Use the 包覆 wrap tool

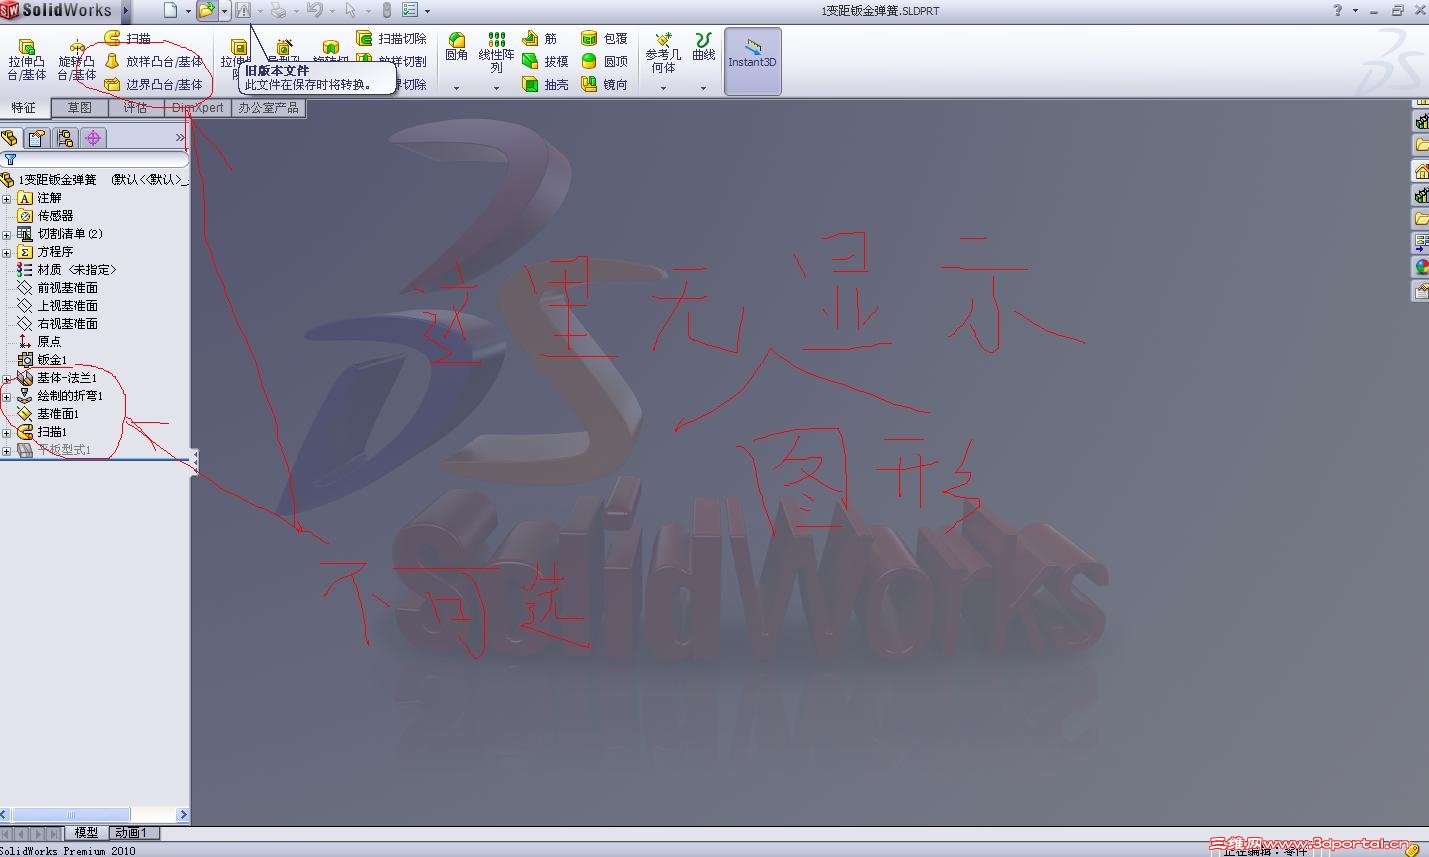[605, 38]
